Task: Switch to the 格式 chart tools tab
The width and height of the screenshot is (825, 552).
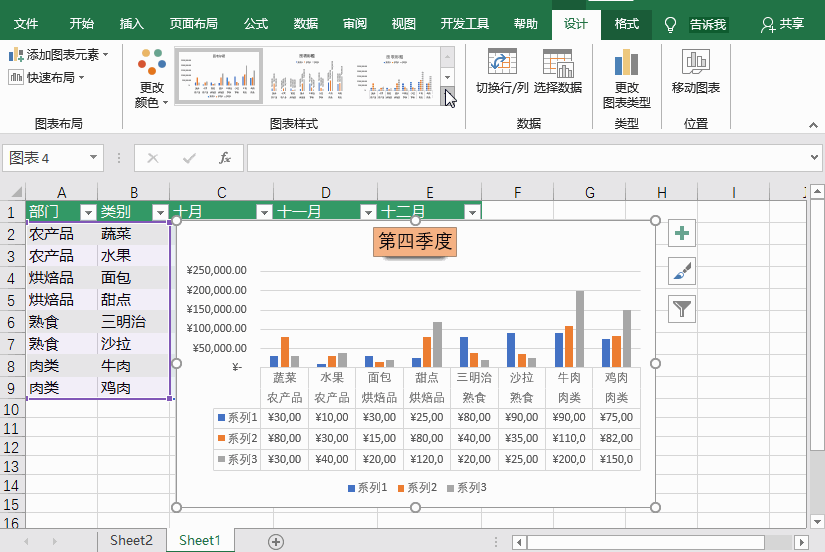Action: click(x=626, y=24)
